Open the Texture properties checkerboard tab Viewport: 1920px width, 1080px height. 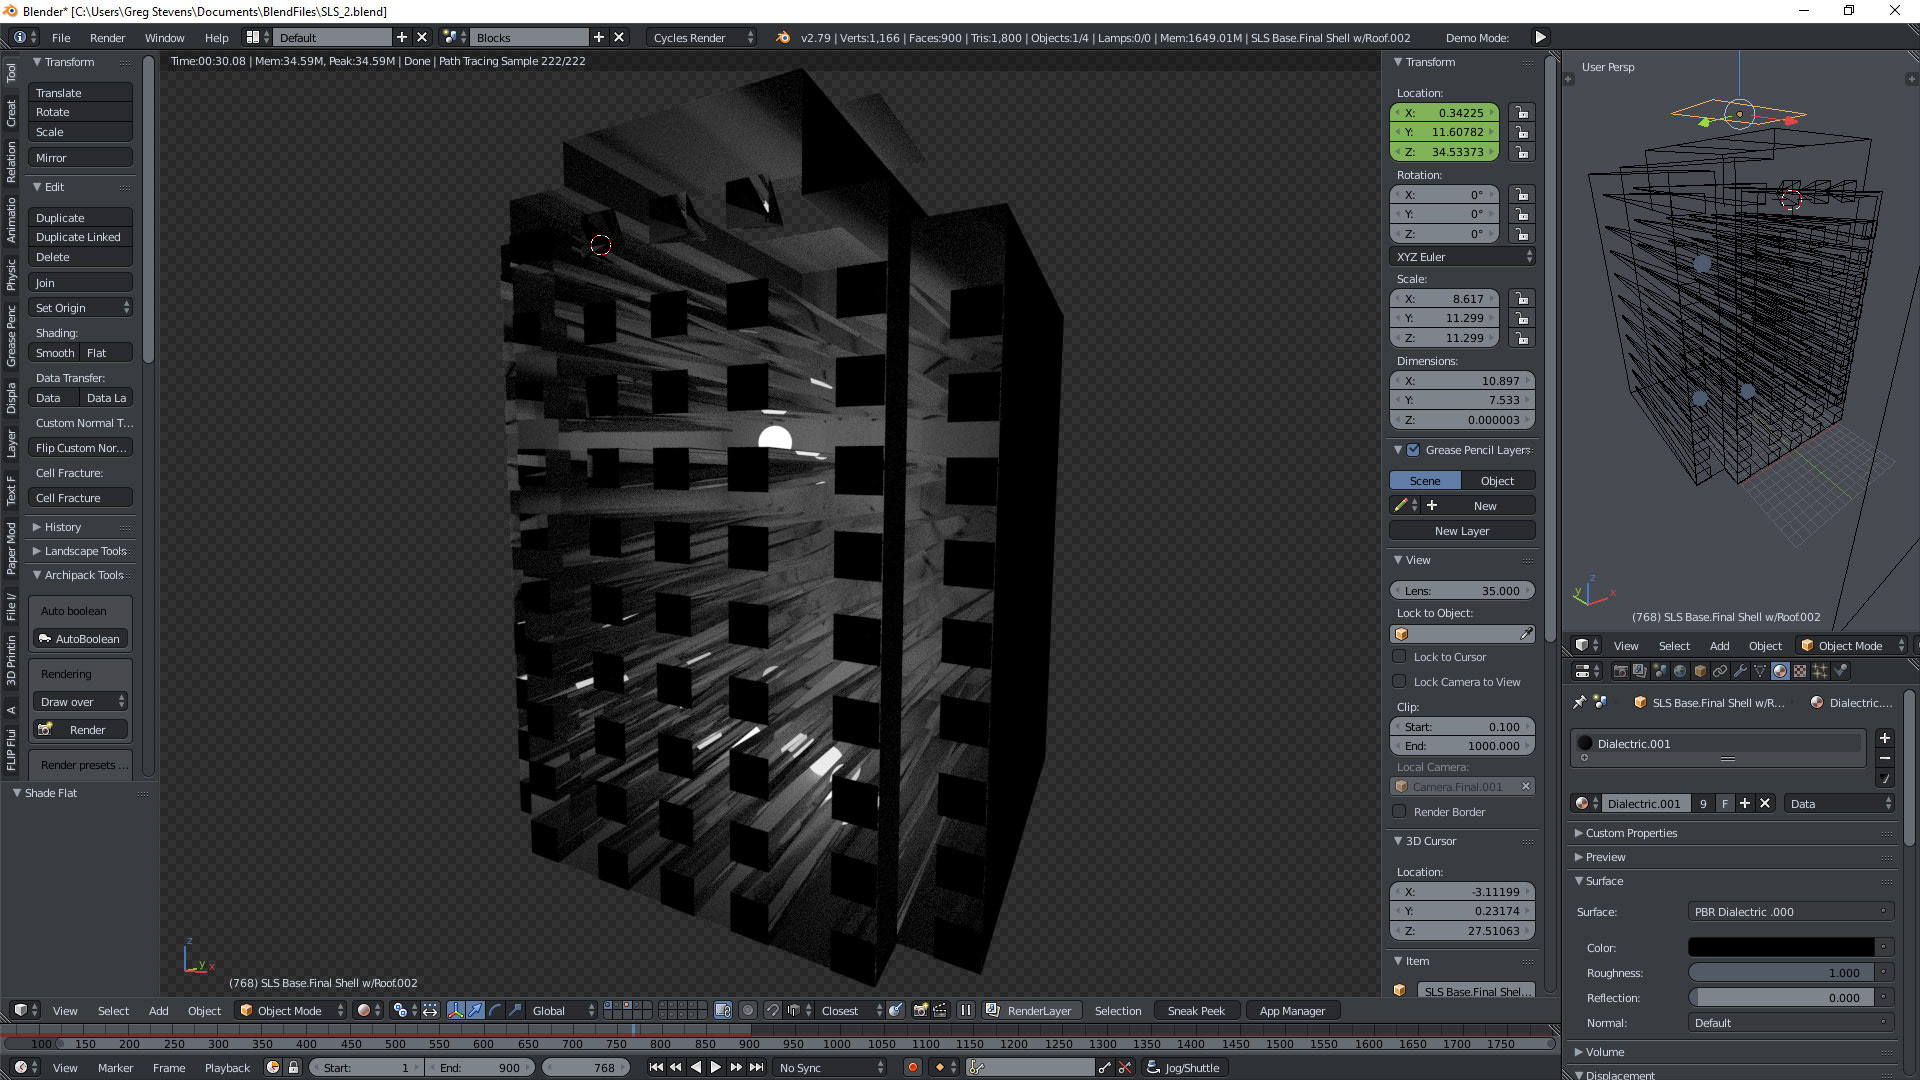point(1800,671)
